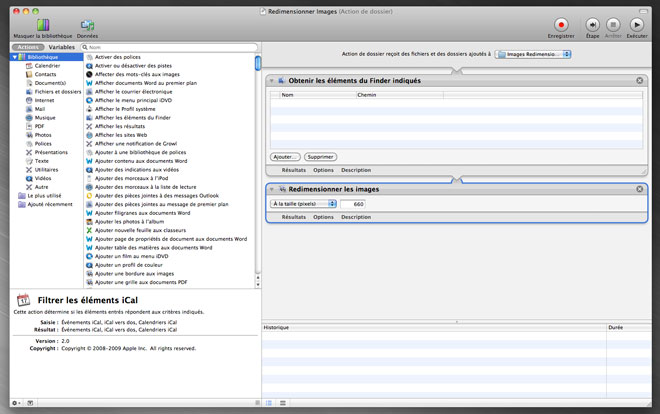Start recording with the Enregistrer button

(561, 25)
